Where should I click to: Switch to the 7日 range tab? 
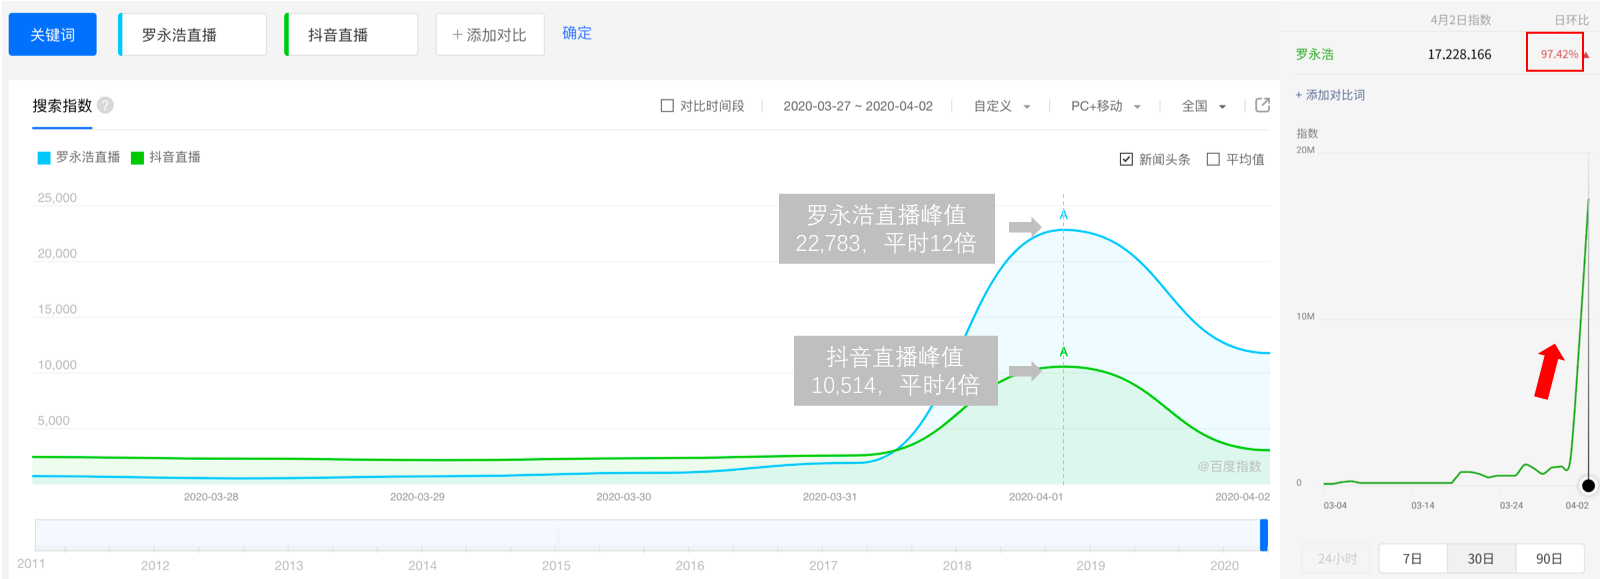[x=1412, y=559]
